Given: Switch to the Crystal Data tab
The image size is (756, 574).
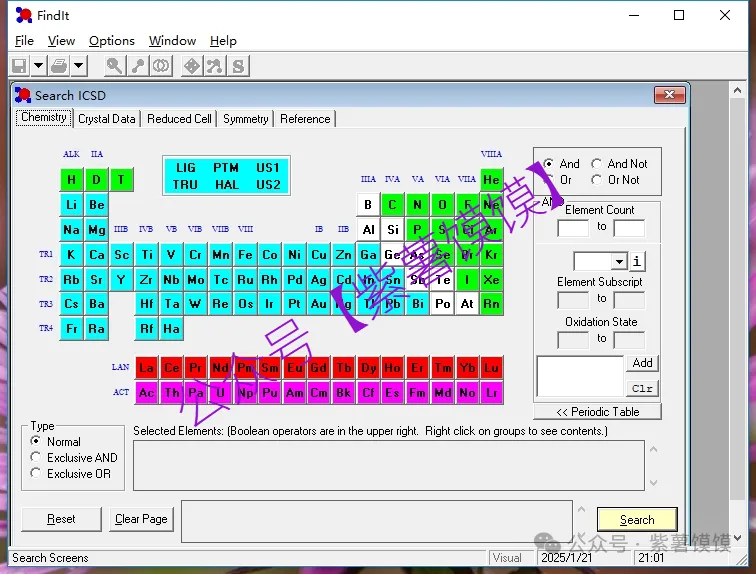Looking at the screenshot, I should tap(106, 119).
